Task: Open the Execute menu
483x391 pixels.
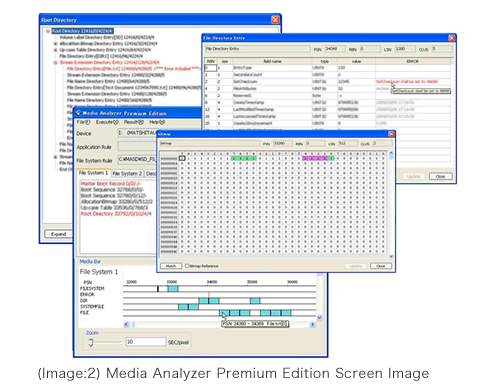Action: click(x=107, y=122)
